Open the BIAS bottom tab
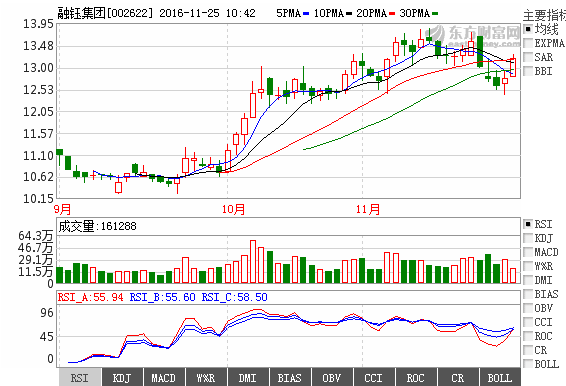The height and width of the screenshot is (386, 566). (290, 378)
